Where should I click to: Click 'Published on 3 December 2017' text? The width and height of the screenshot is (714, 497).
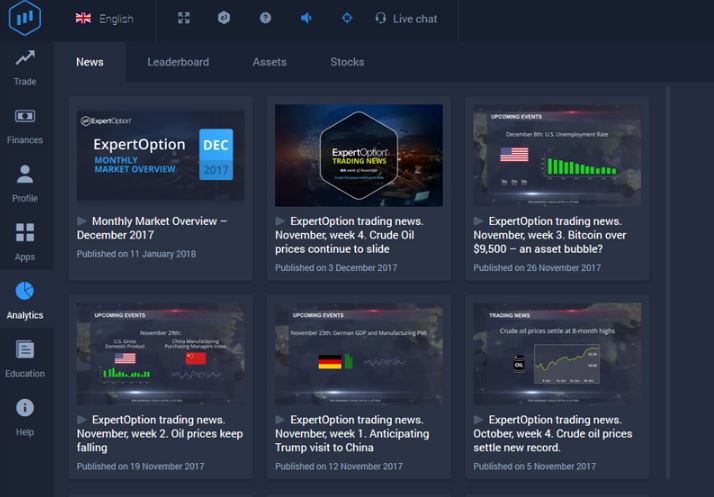[x=336, y=268]
